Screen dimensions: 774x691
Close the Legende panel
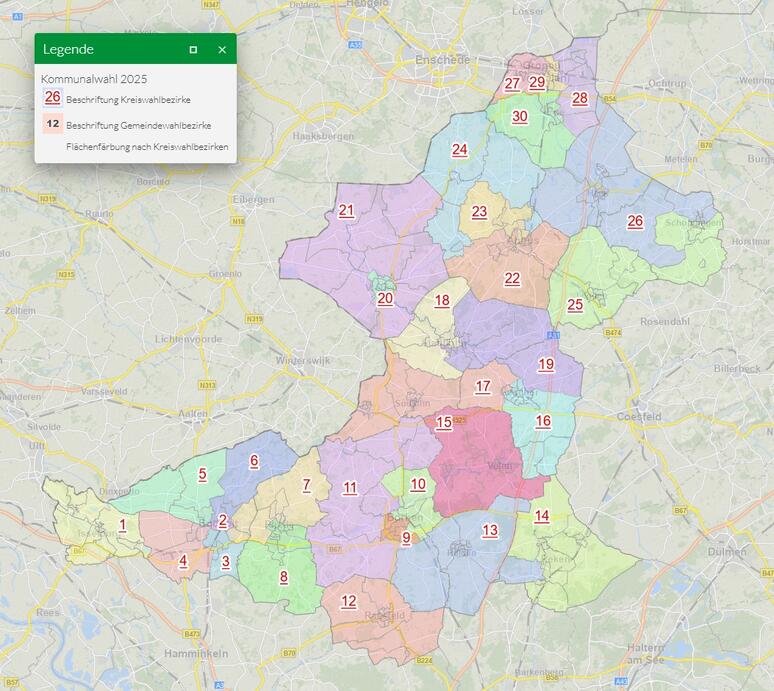[222, 49]
